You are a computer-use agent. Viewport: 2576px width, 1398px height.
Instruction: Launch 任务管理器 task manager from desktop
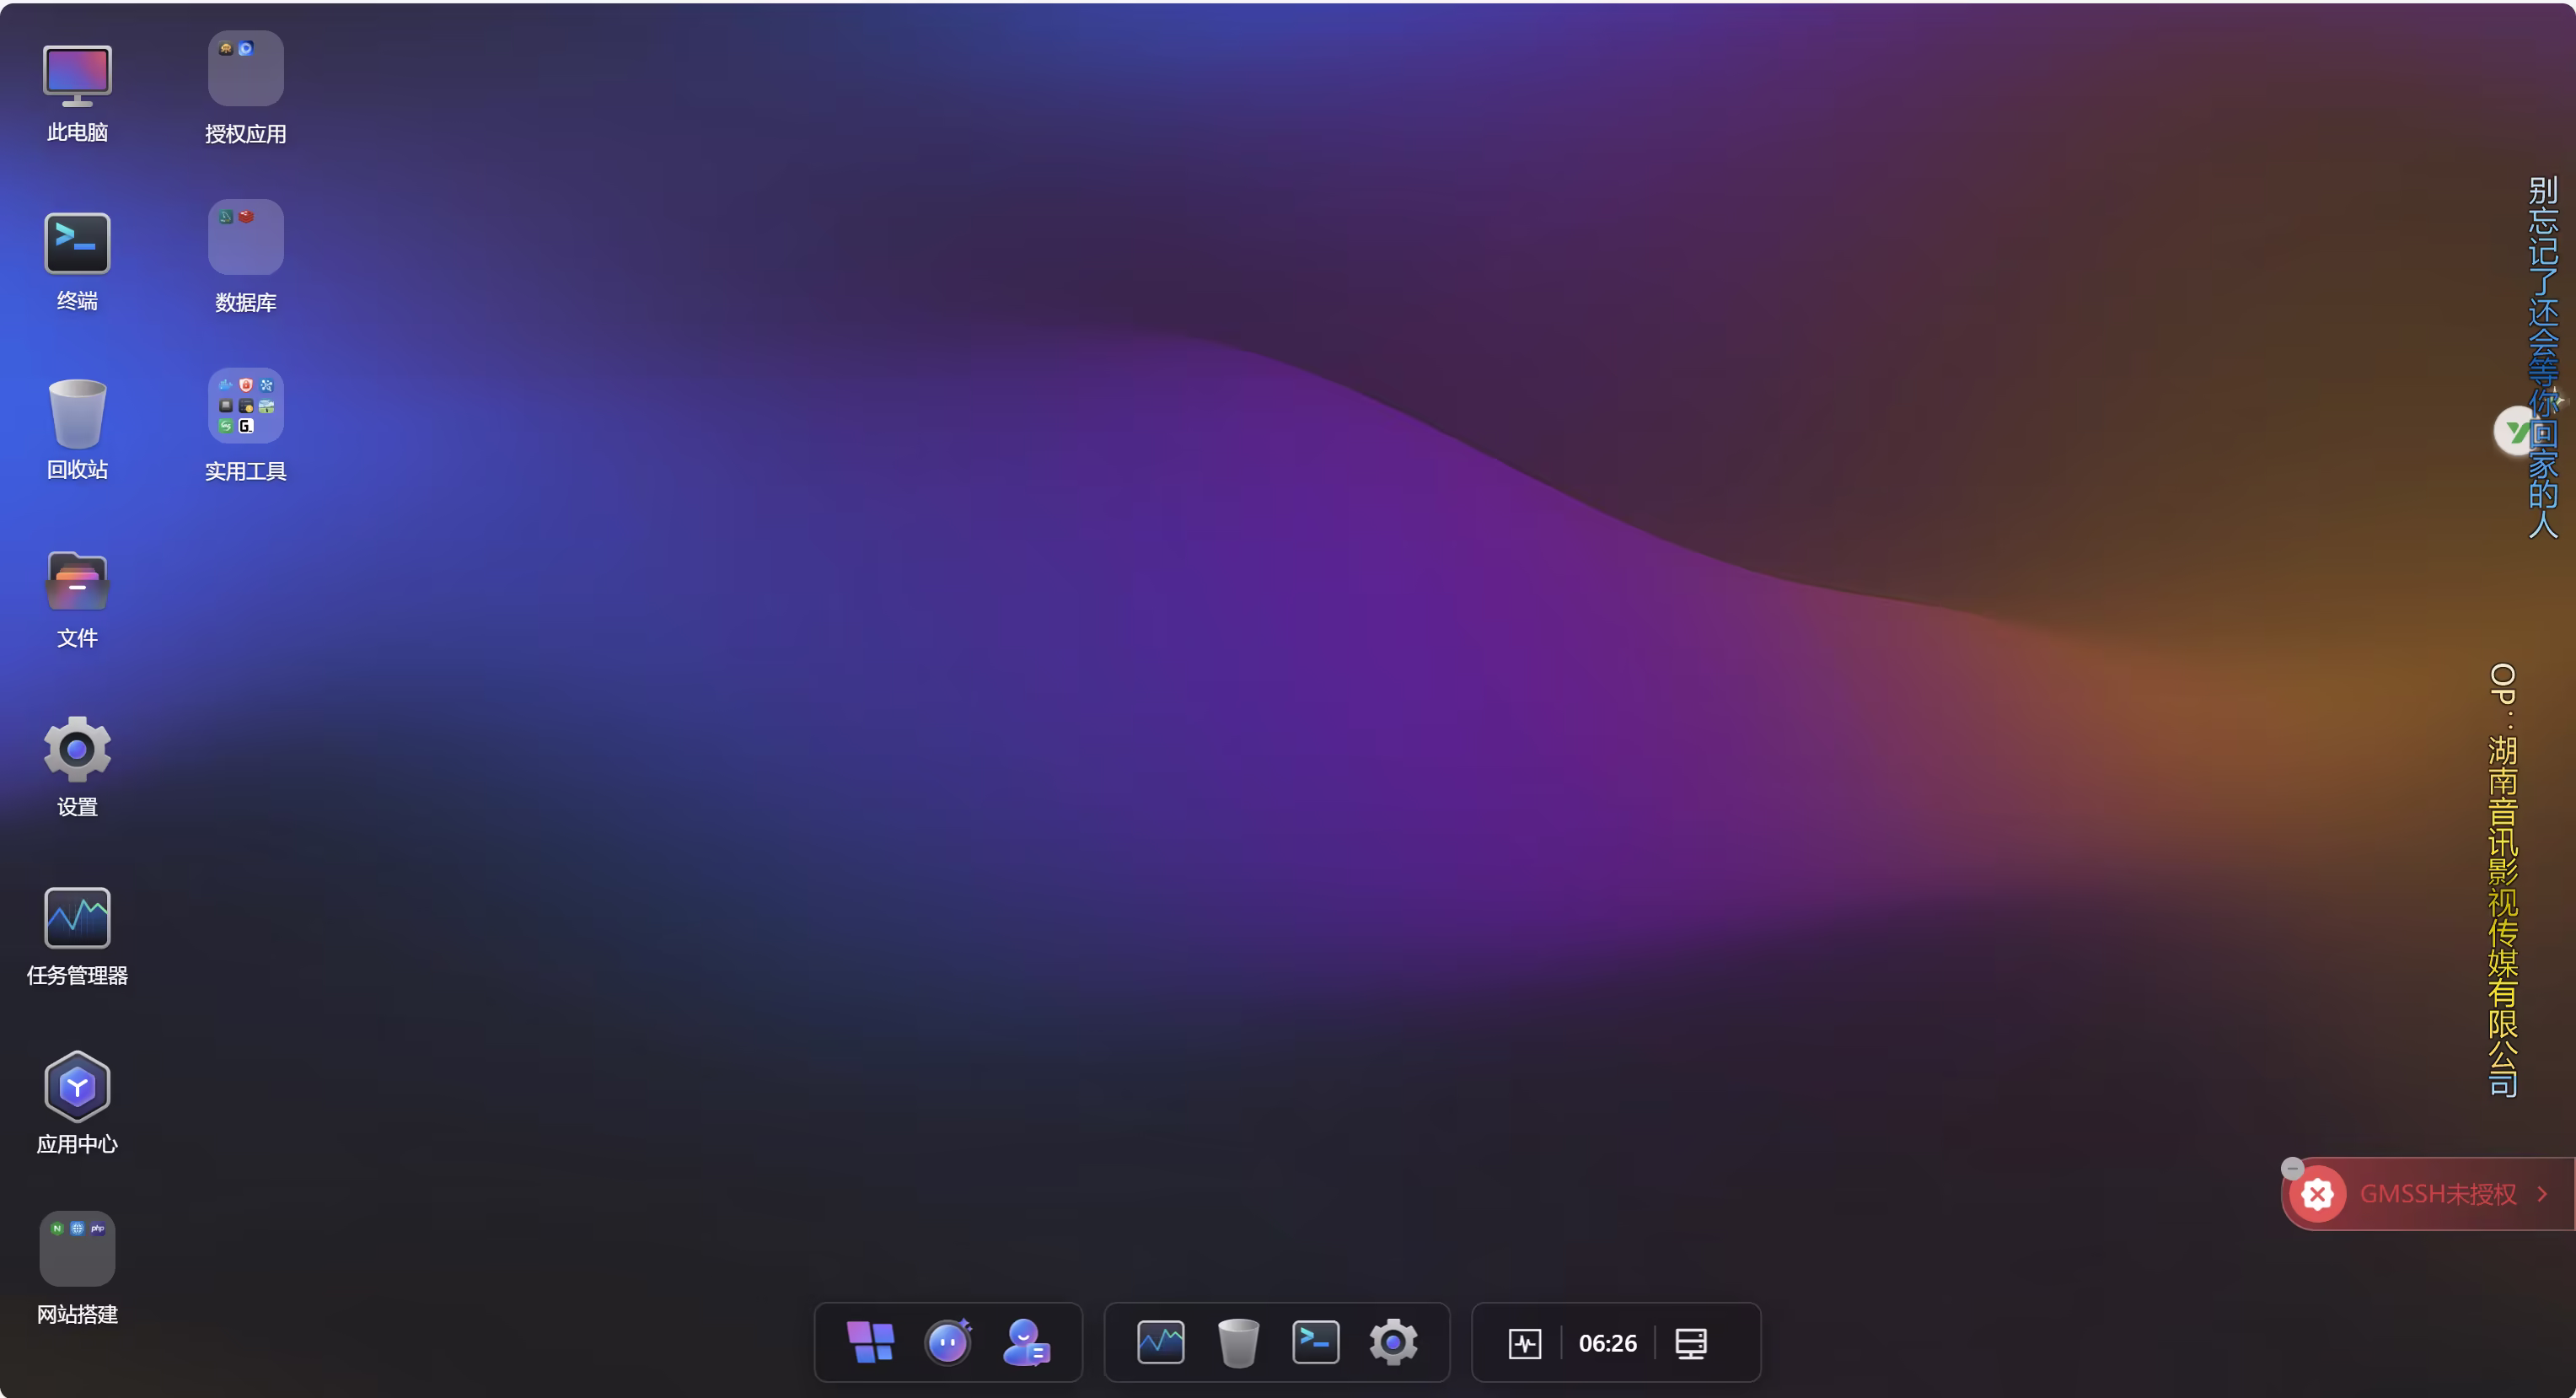(x=77, y=917)
